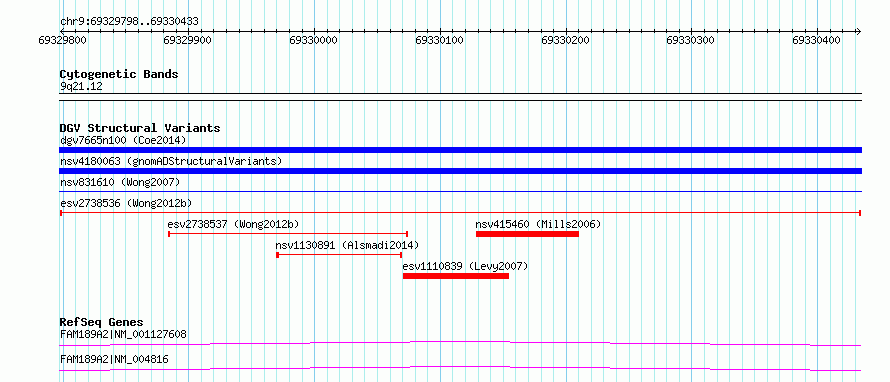The image size is (890, 382).
Task: Select the esv1110839 (Levy2007) thick red bar
Action: coord(456,276)
